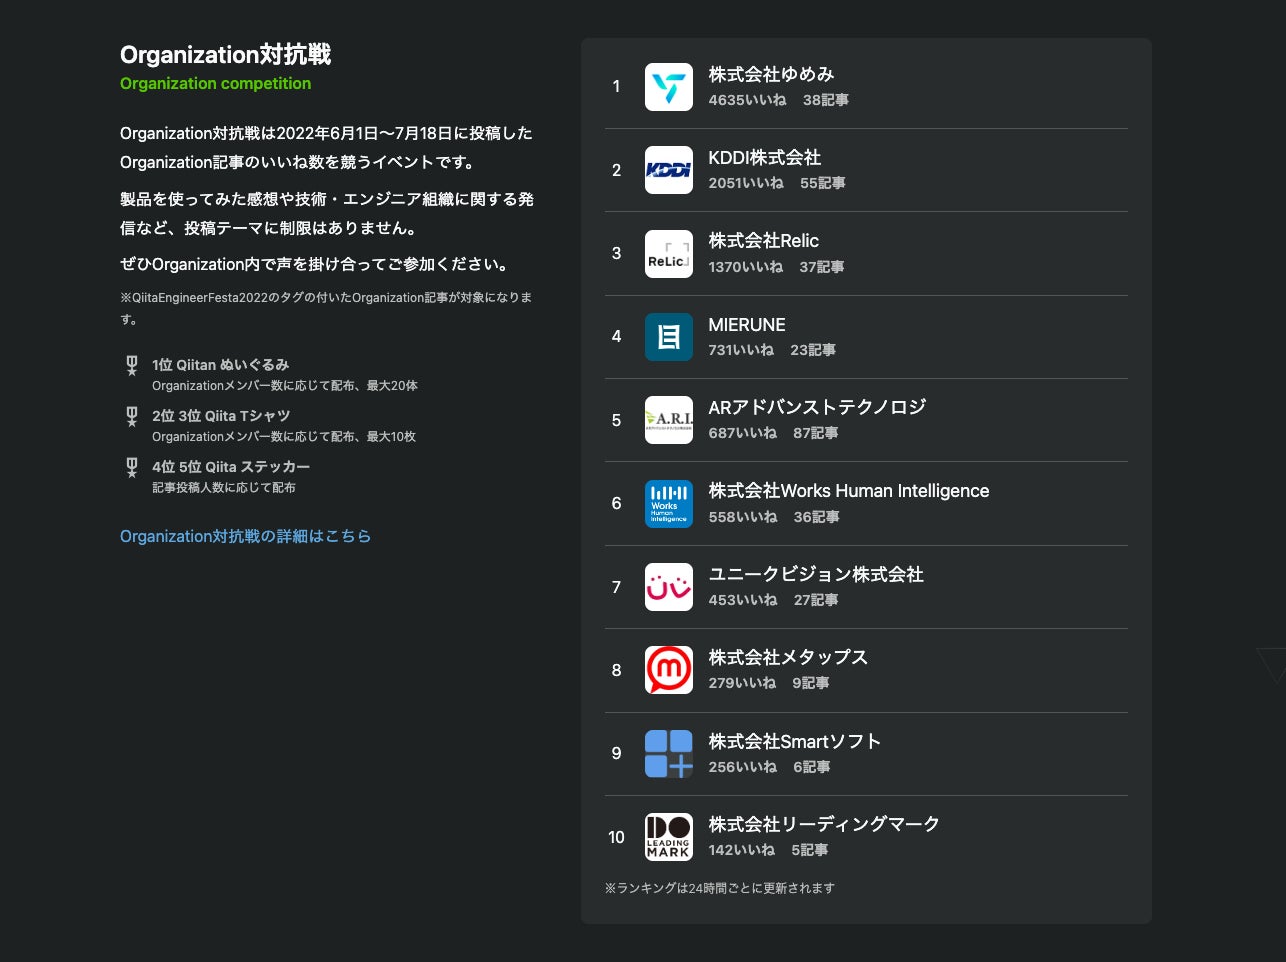Viewport: 1286px width, 962px height.
Task: Click the medal icon for 4位 5位 prize
Action: (131, 468)
